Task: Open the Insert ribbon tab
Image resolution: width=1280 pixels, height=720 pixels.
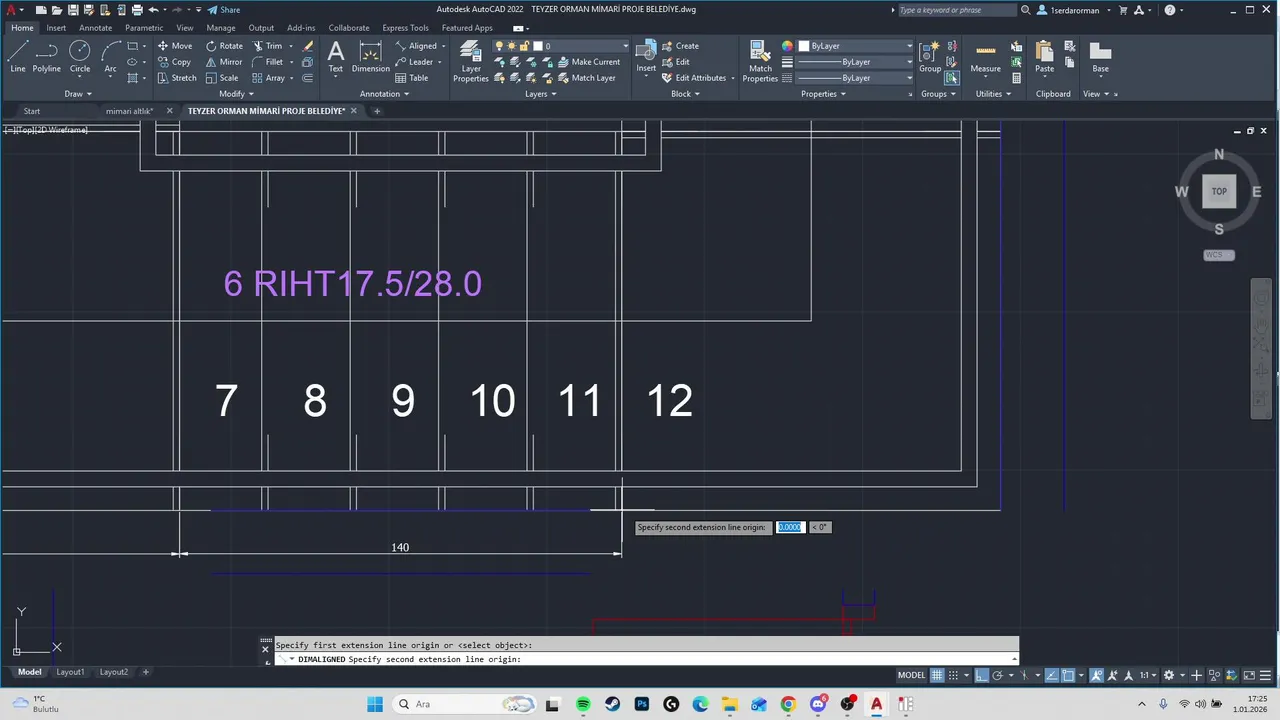Action: pos(56,28)
